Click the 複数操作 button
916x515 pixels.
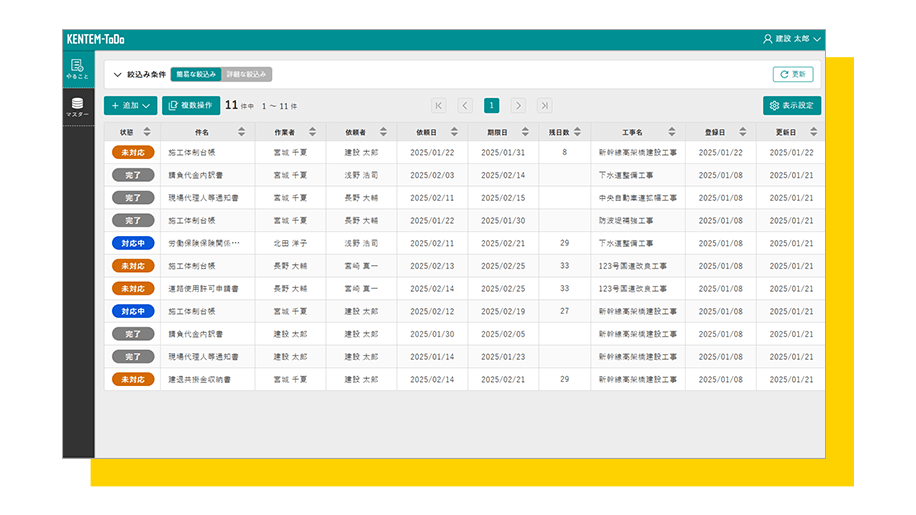point(191,105)
